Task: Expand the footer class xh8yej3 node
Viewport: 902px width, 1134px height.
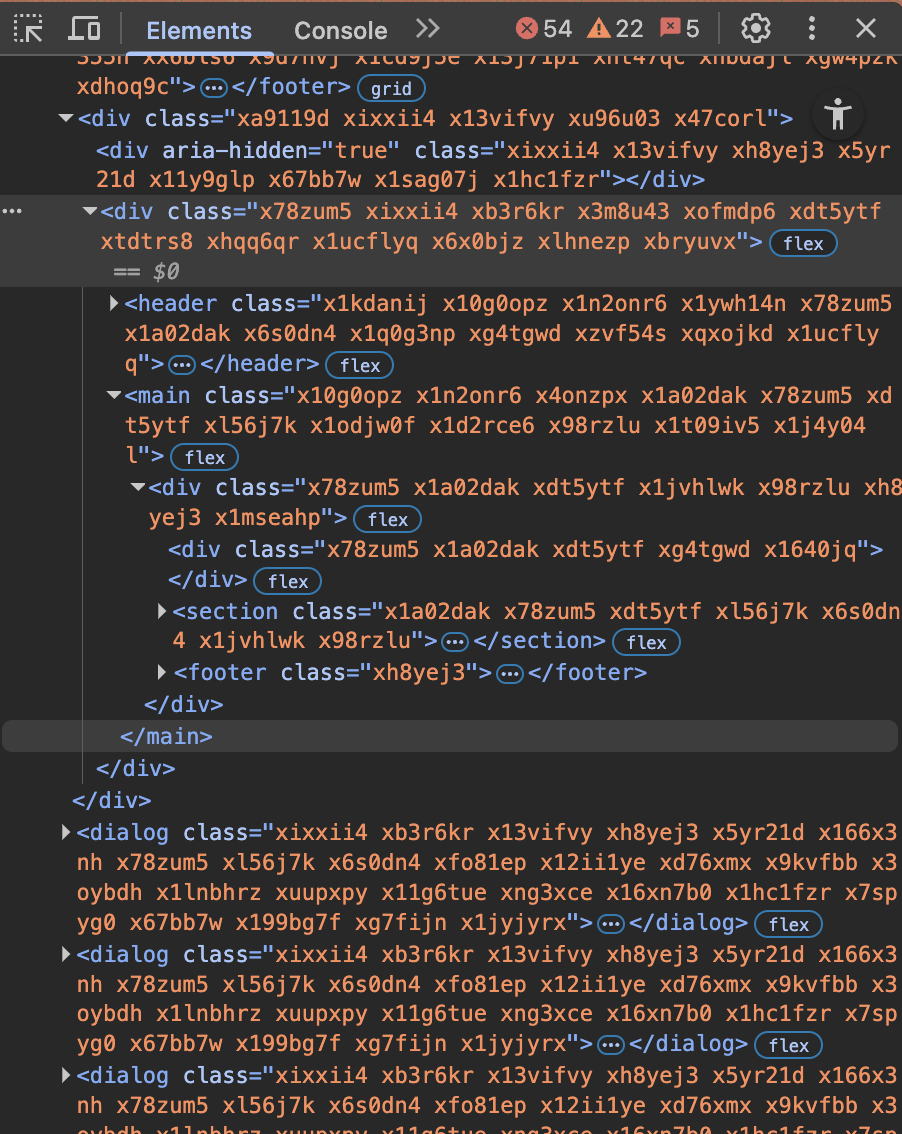Action: point(162,673)
